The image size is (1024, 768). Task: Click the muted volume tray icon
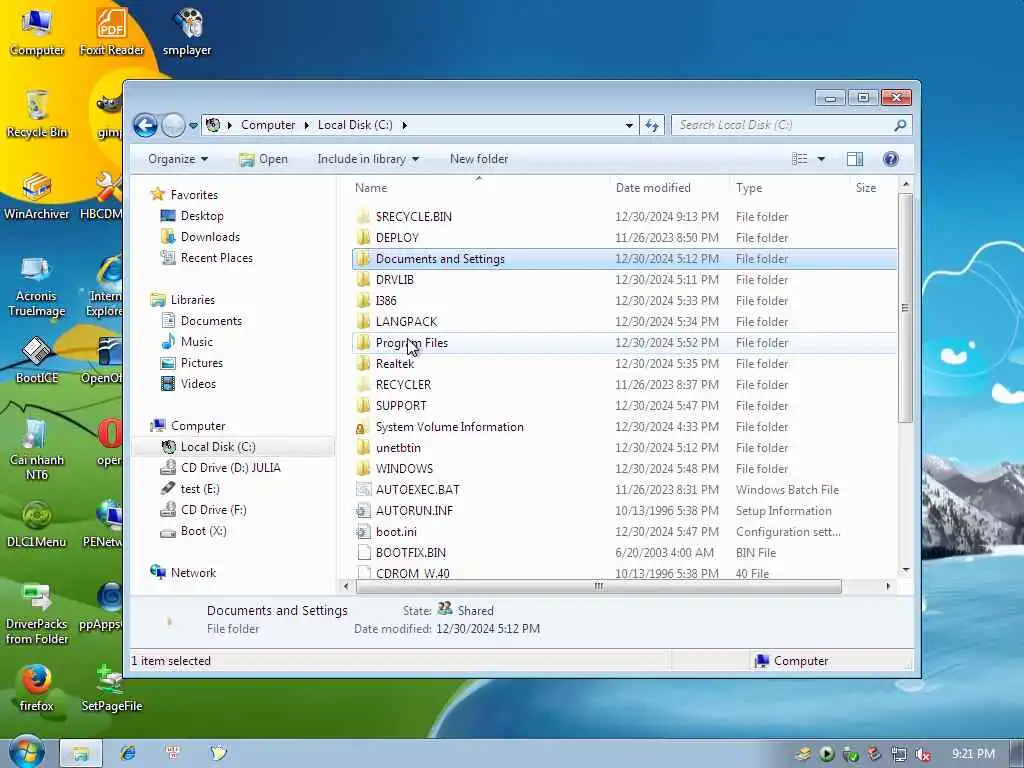click(x=923, y=754)
